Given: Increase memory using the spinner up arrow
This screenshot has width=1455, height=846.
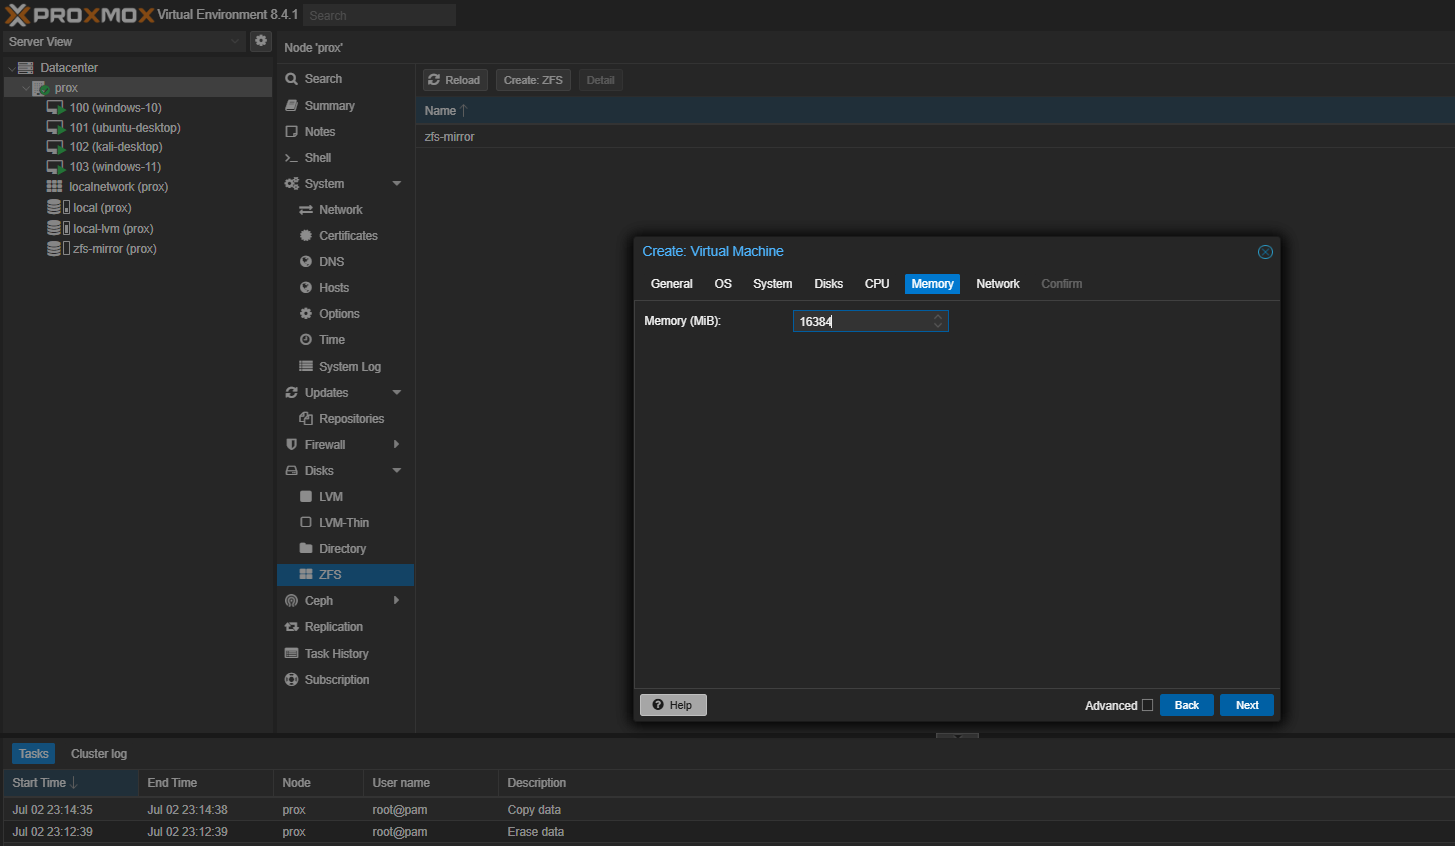Looking at the screenshot, I should (938, 317).
